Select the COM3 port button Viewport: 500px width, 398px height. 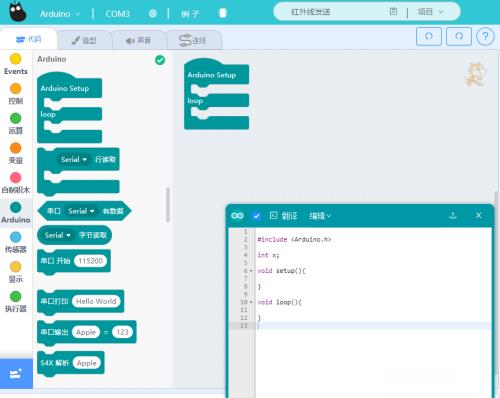[117, 14]
